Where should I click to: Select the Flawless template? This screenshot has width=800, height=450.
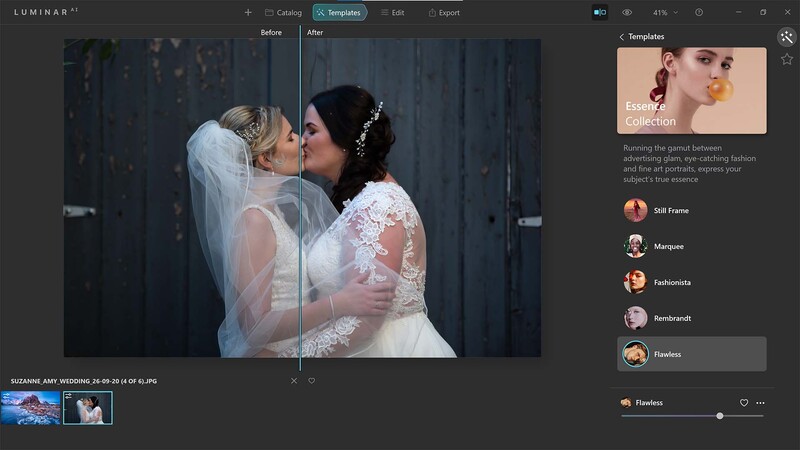[691, 354]
